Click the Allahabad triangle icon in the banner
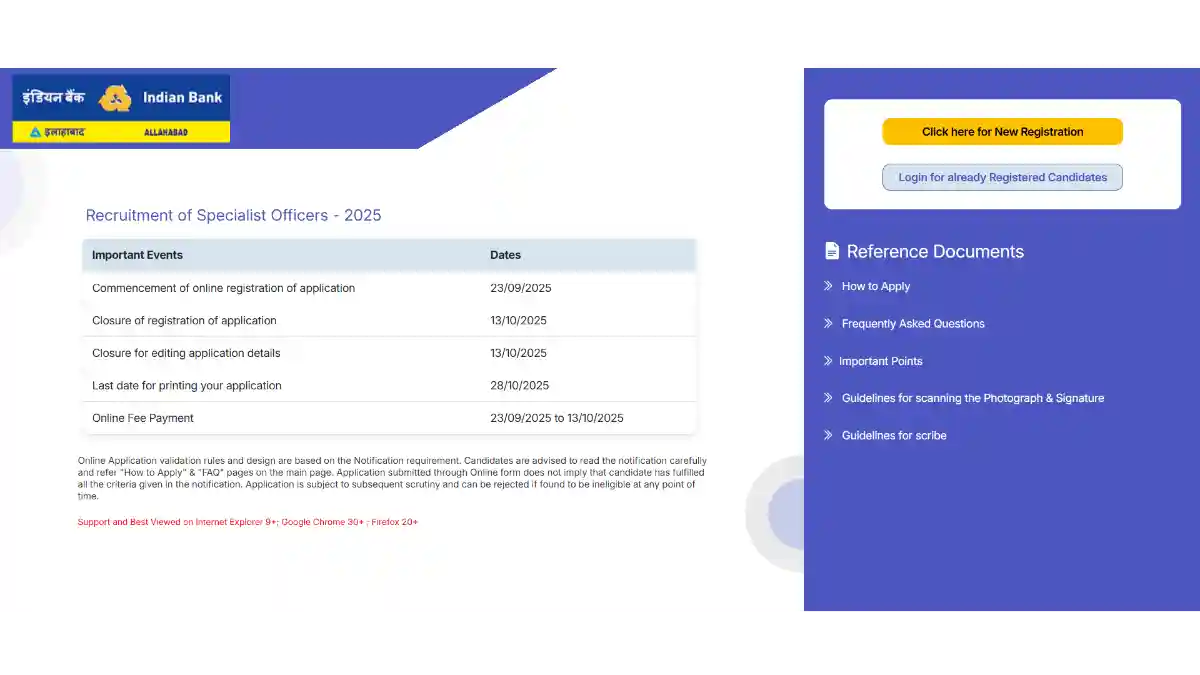Viewport: 1200px width, 675px height. click(x=36, y=132)
